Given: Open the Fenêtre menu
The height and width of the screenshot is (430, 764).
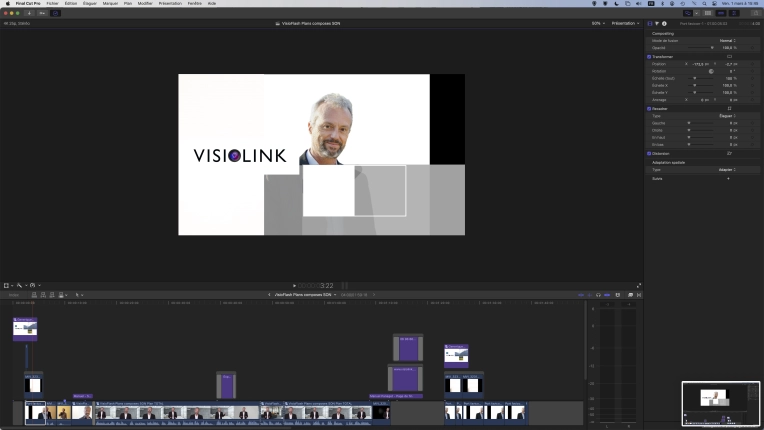Looking at the screenshot, I should [194, 3].
